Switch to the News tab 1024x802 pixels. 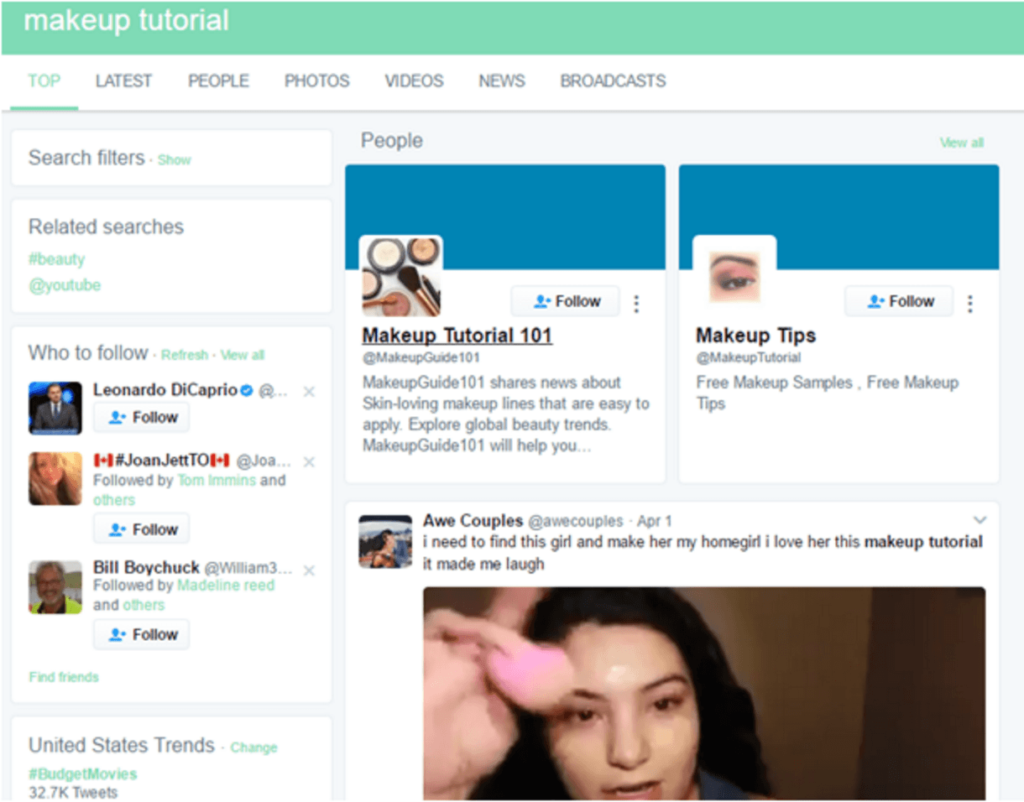[x=502, y=81]
